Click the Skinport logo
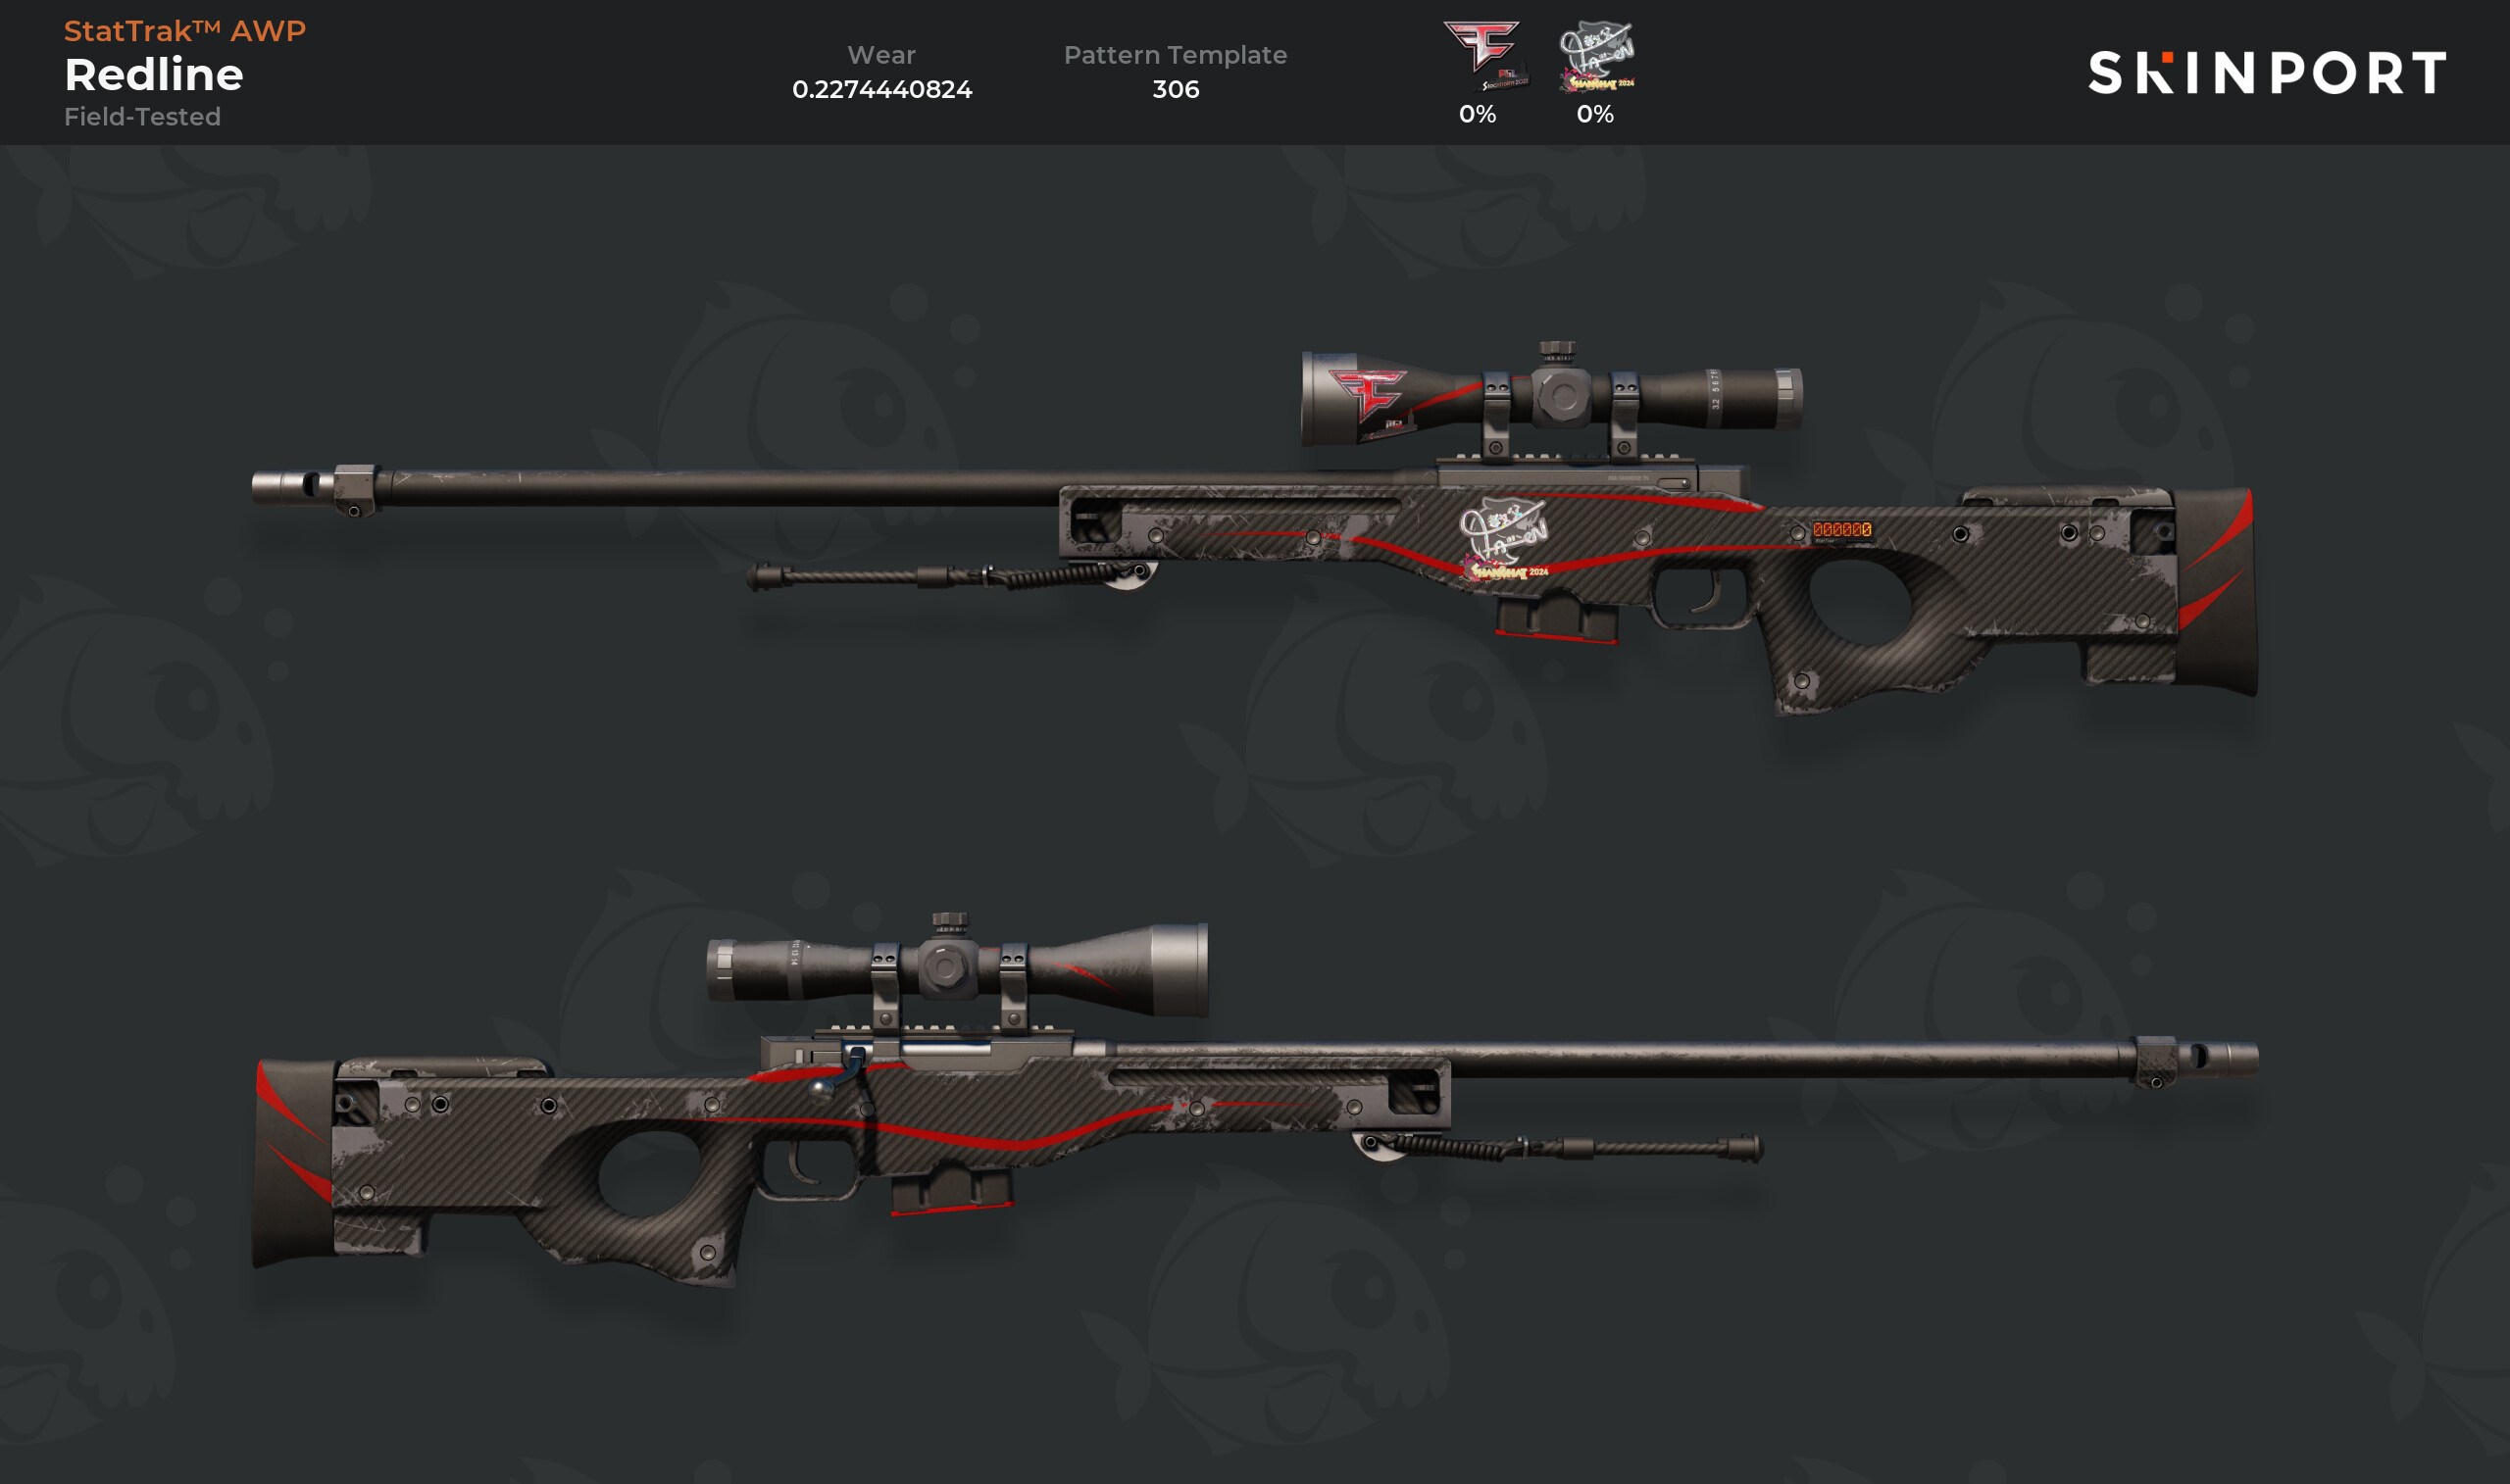The image size is (2510, 1484). coord(2267,73)
